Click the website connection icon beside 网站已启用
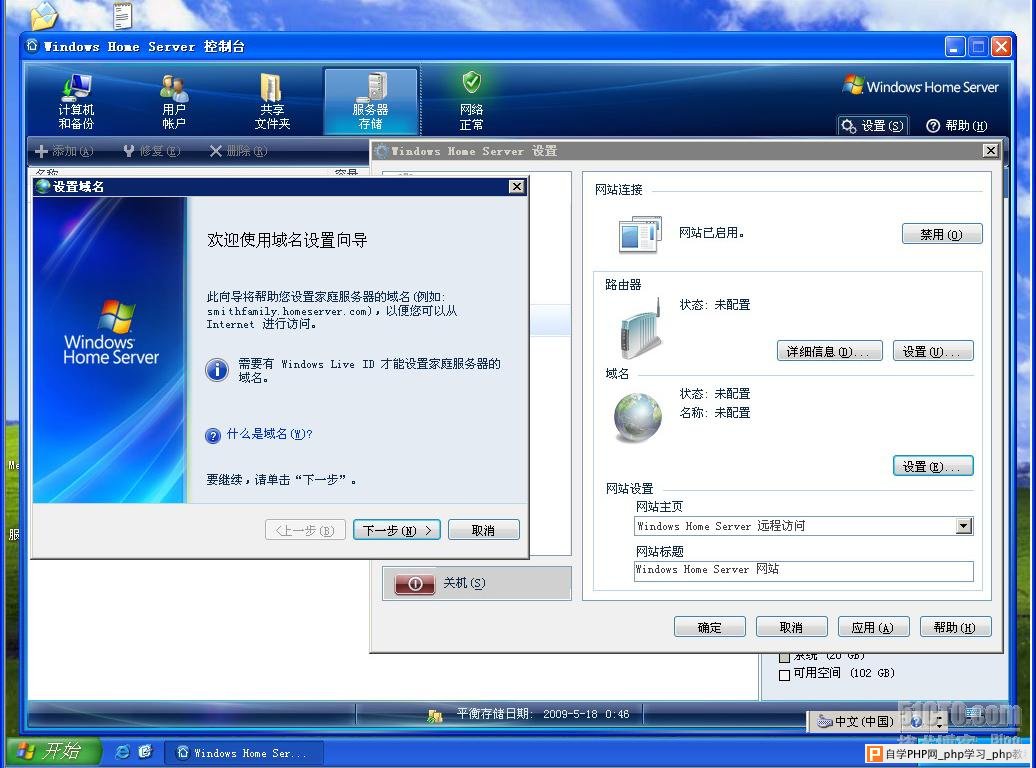This screenshot has height=768, width=1036. pos(640,234)
